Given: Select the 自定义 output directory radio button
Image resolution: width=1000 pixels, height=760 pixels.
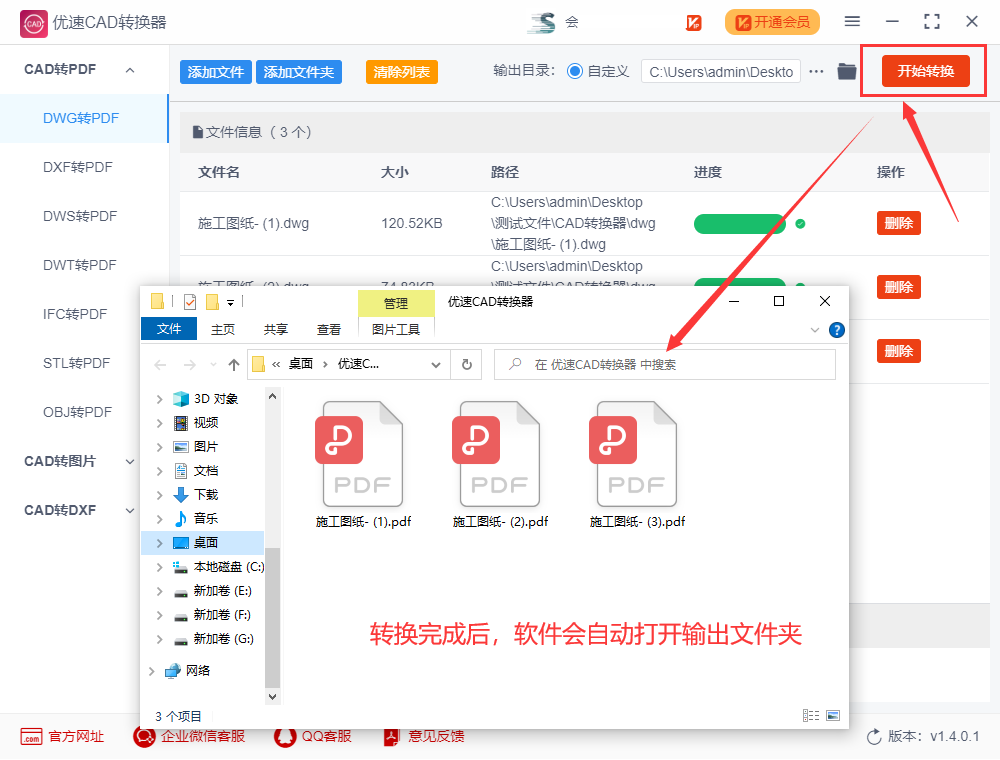Looking at the screenshot, I should point(575,71).
